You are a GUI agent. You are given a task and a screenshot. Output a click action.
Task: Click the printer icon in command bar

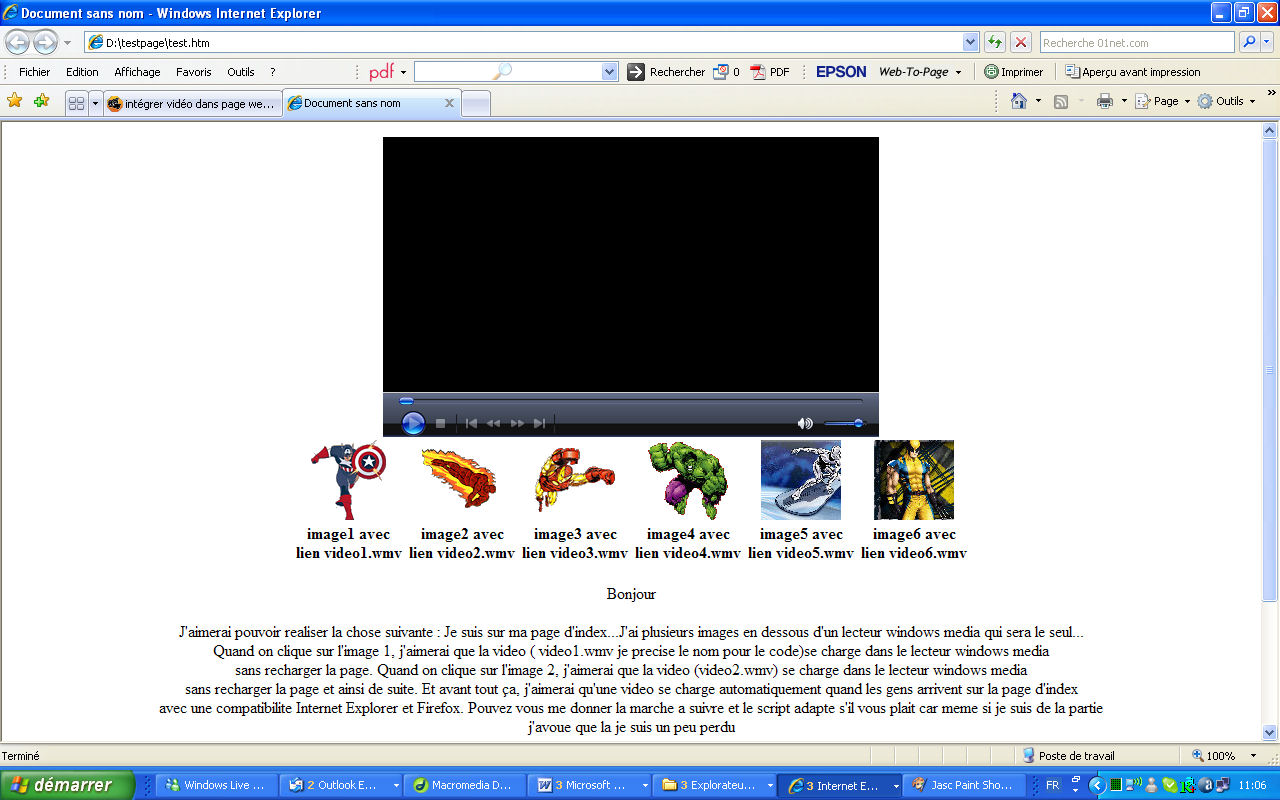pyautogui.click(x=1105, y=101)
